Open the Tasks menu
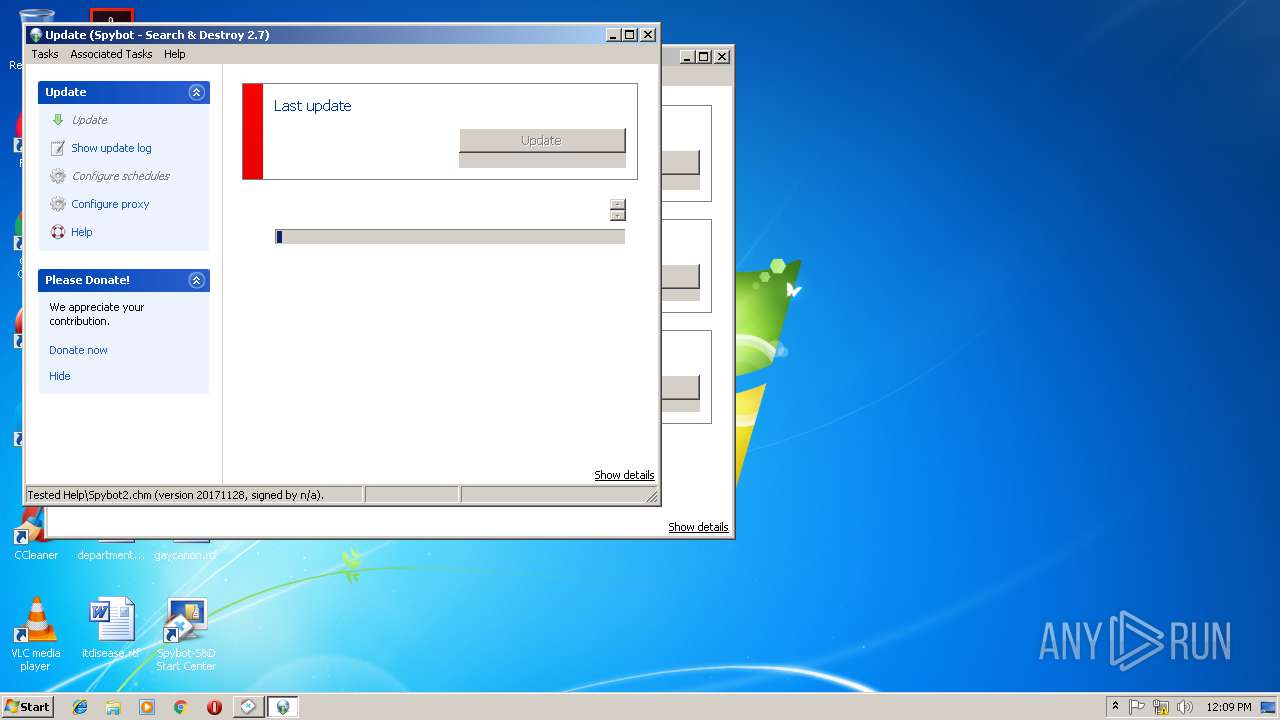The height and width of the screenshot is (720, 1280). [44, 54]
